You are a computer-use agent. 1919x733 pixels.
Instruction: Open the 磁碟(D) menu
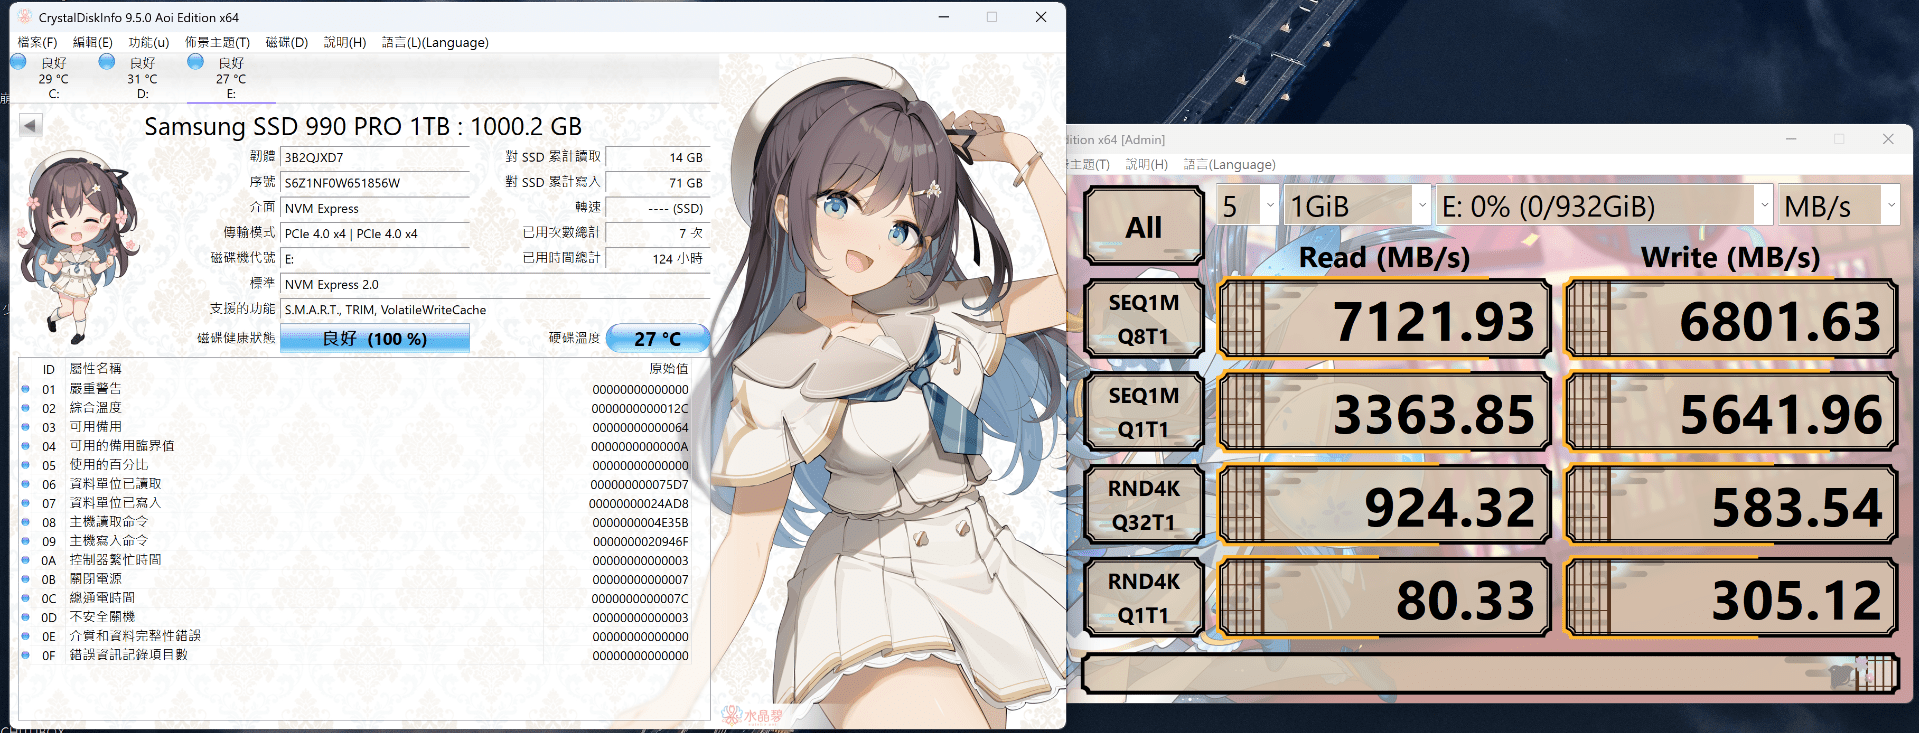click(286, 42)
